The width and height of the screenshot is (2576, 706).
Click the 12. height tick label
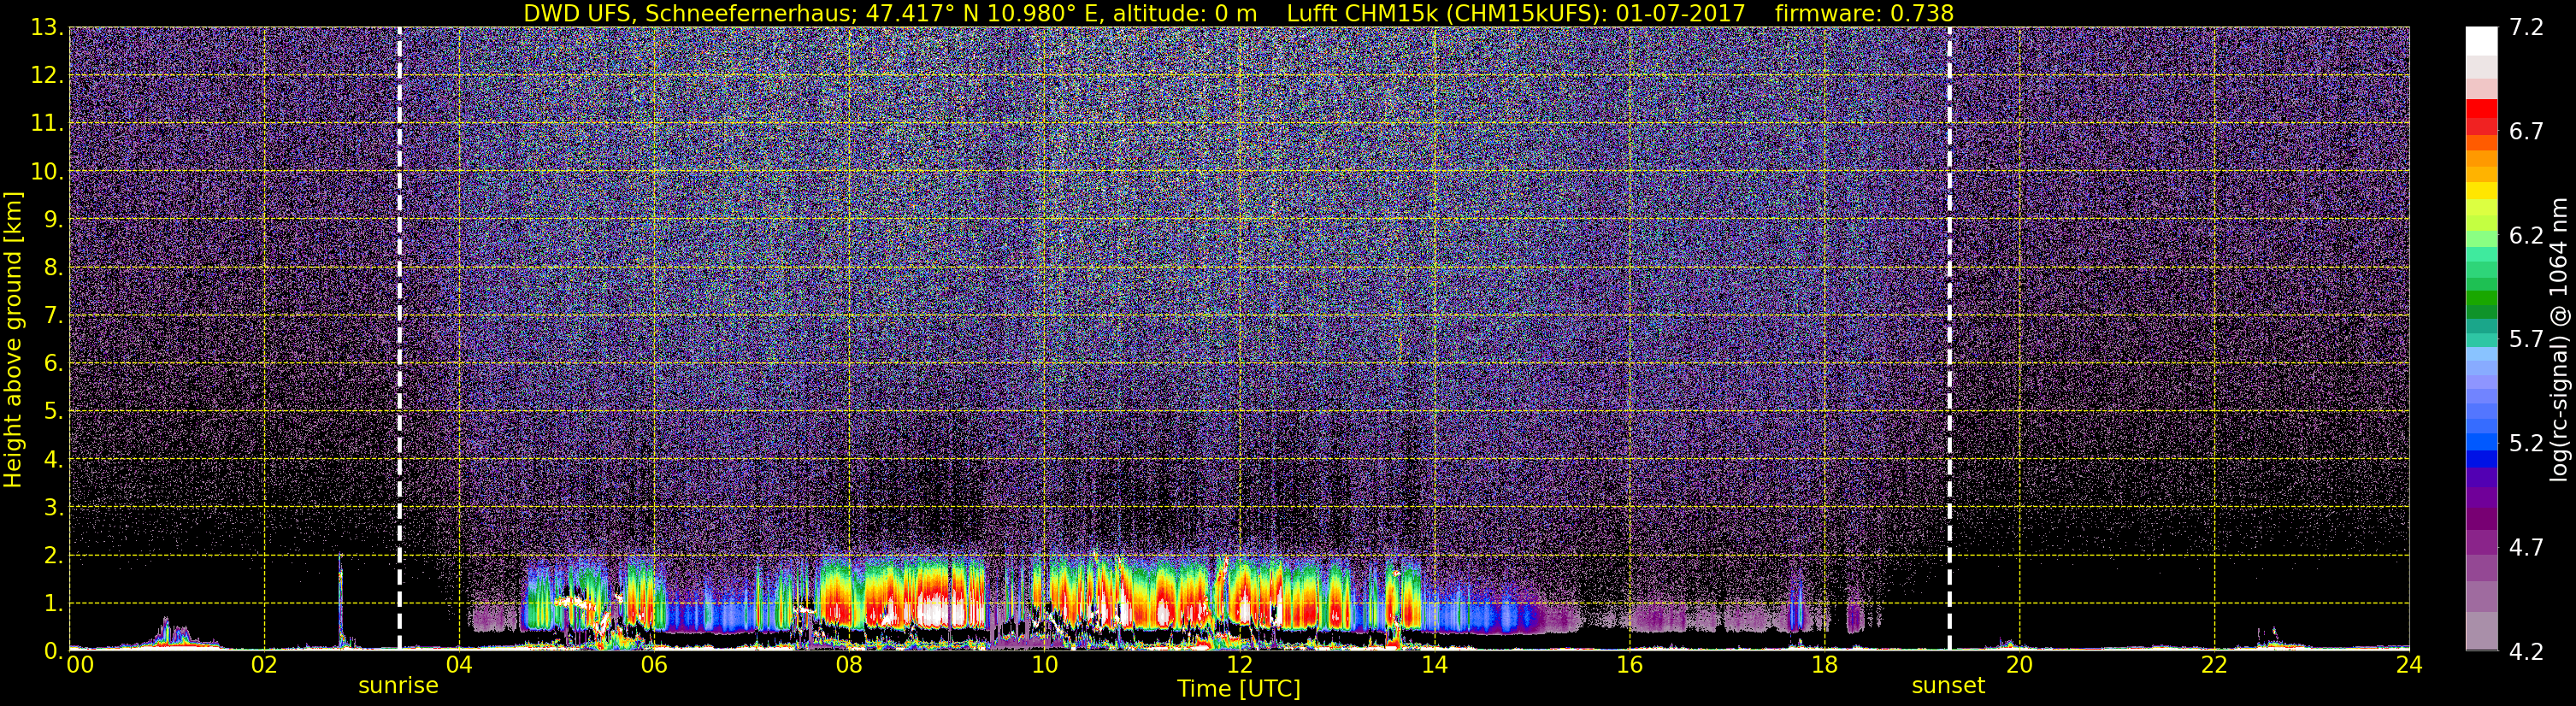(48, 75)
